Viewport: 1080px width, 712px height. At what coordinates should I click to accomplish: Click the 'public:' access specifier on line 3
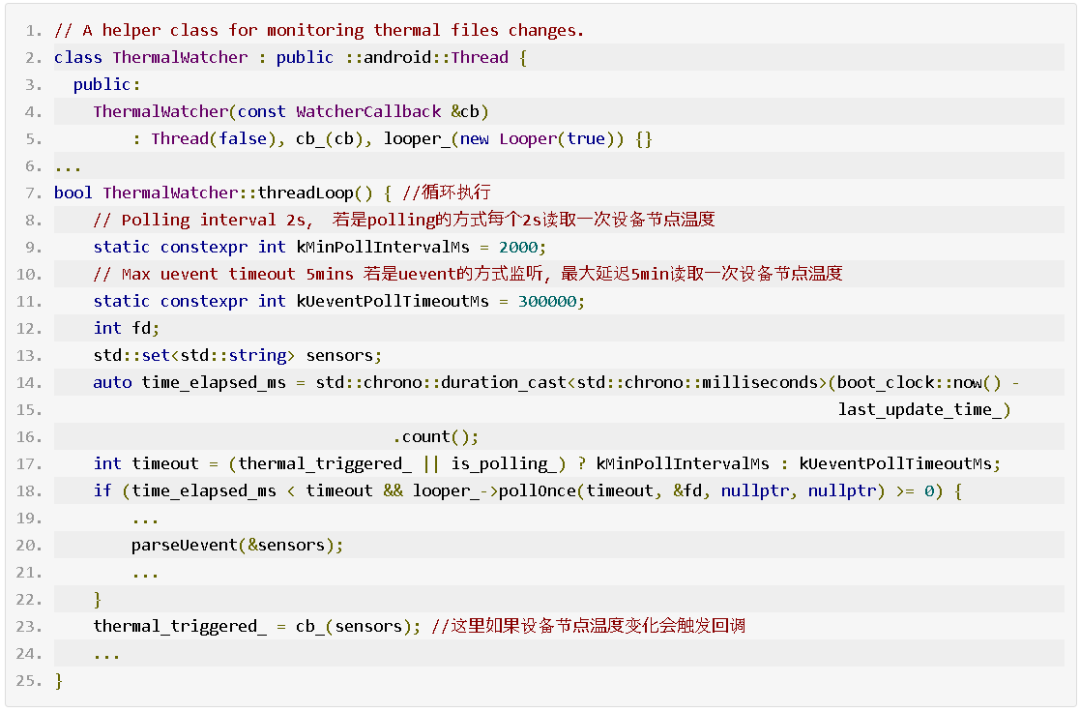tap(107, 85)
